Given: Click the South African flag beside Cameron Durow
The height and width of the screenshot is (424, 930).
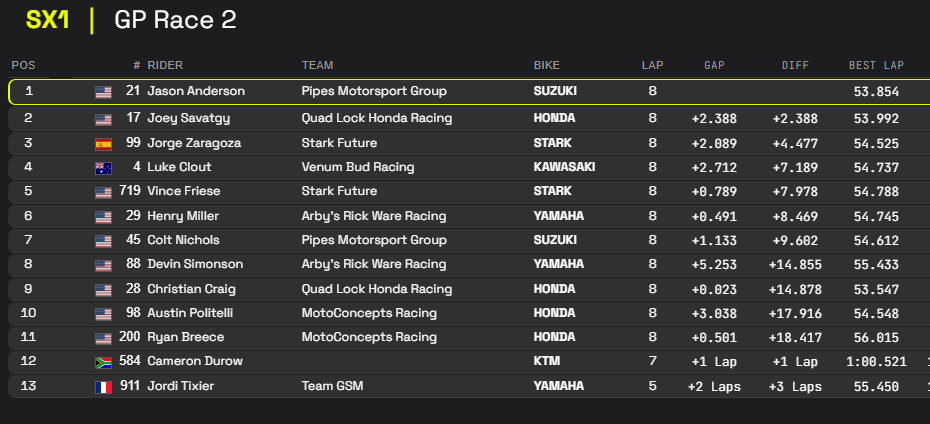Looking at the screenshot, I should tap(103, 361).
